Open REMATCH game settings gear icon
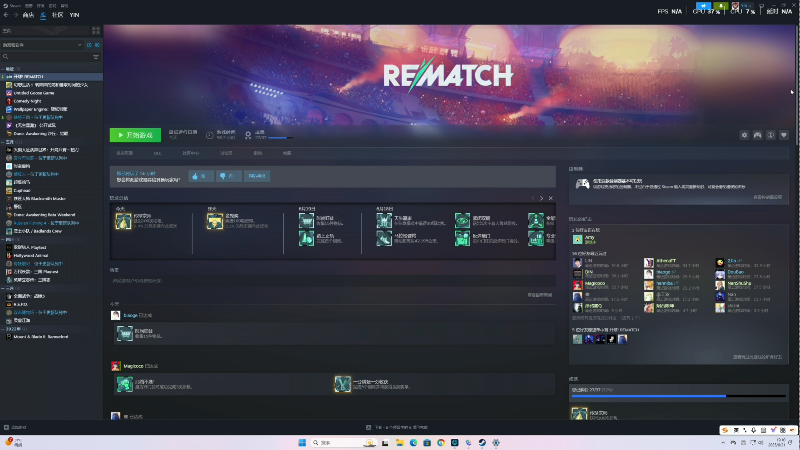 point(744,135)
